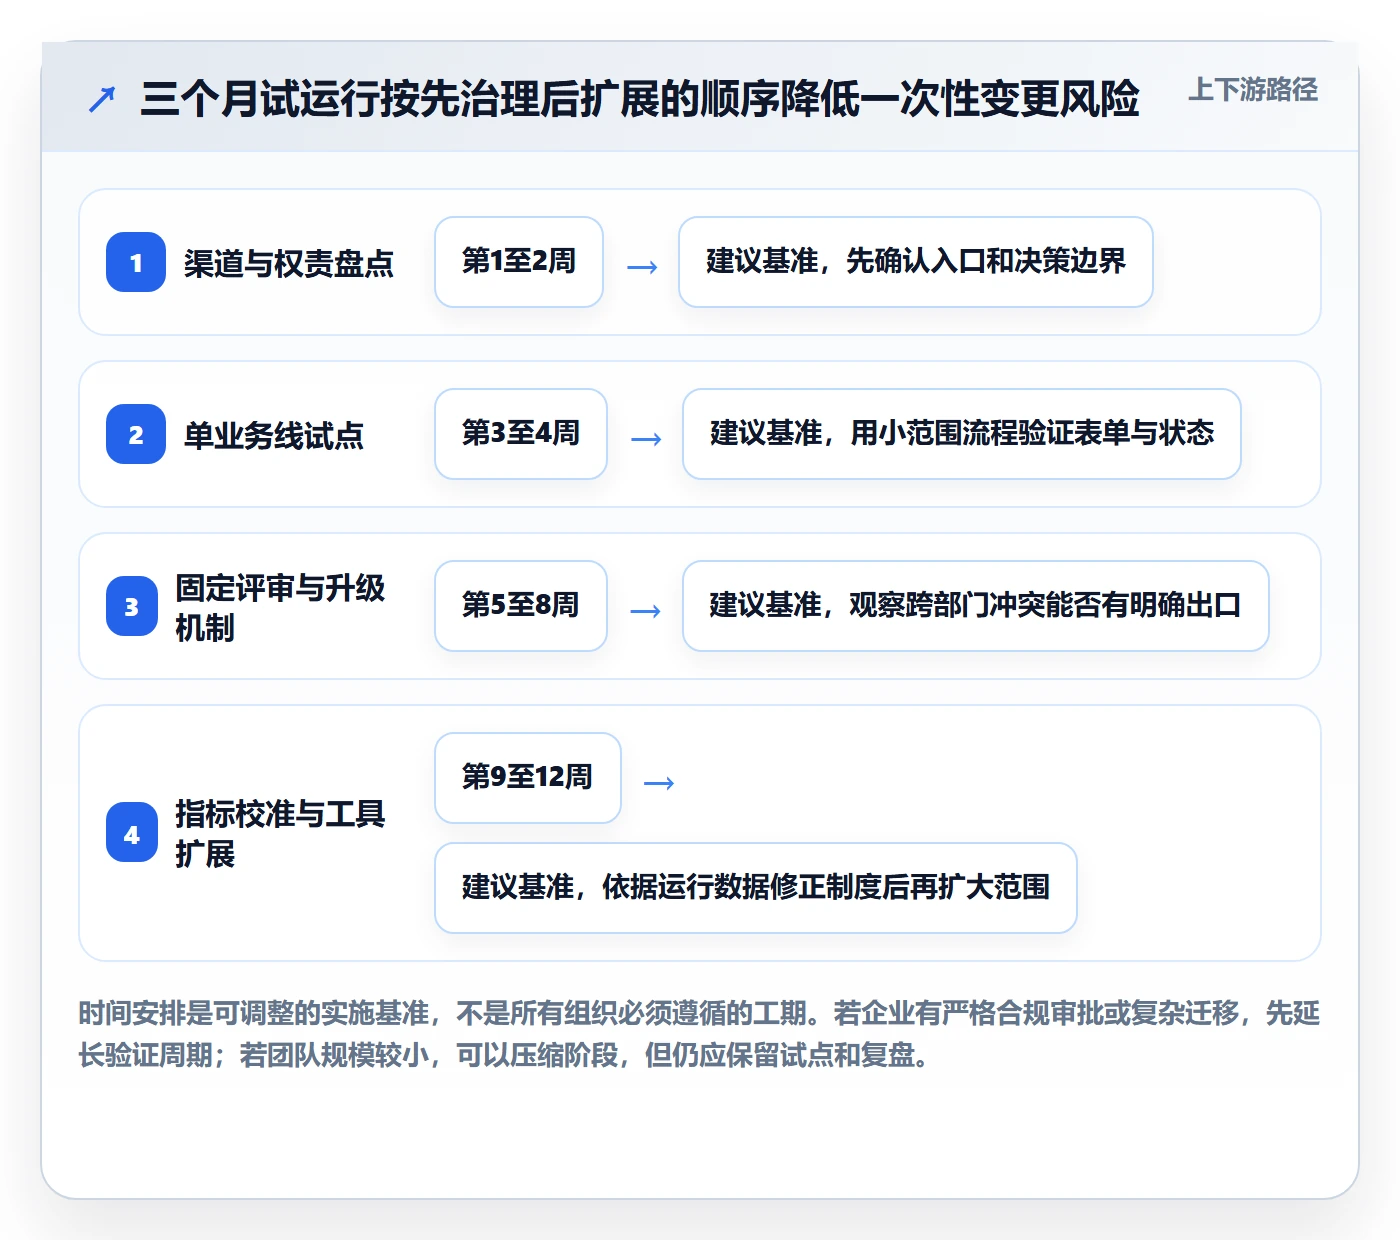Click 建议基准，先确认入口和决策边界 box
This screenshot has width=1400, height=1240.
pyautogui.click(x=916, y=262)
